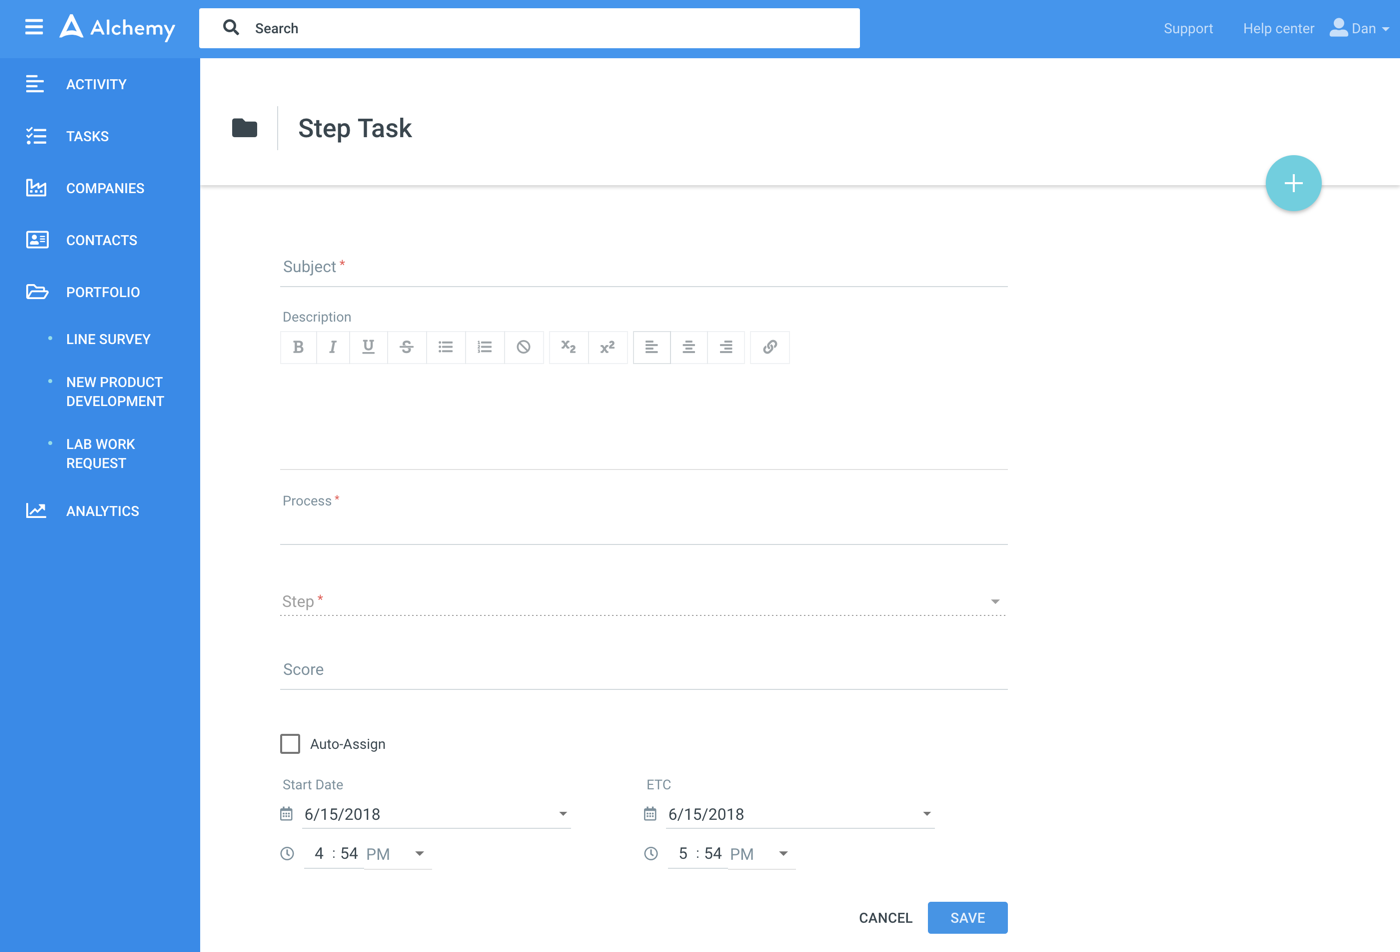Click the Start Date clock icon
Screen dimensions: 1400x952
(287, 854)
